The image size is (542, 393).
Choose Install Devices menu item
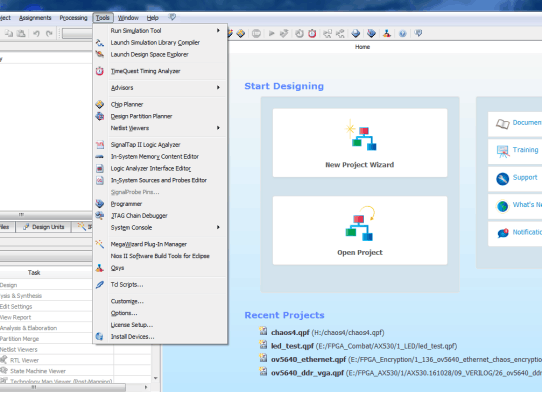click(x=132, y=337)
